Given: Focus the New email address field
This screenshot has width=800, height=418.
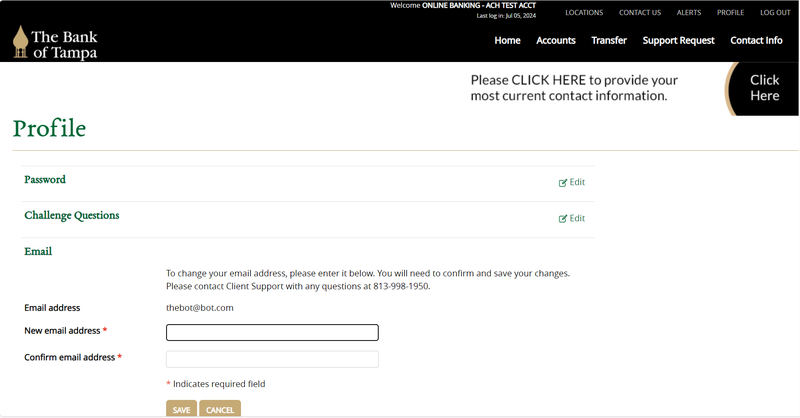Looking at the screenshot, I should [272, 333].
